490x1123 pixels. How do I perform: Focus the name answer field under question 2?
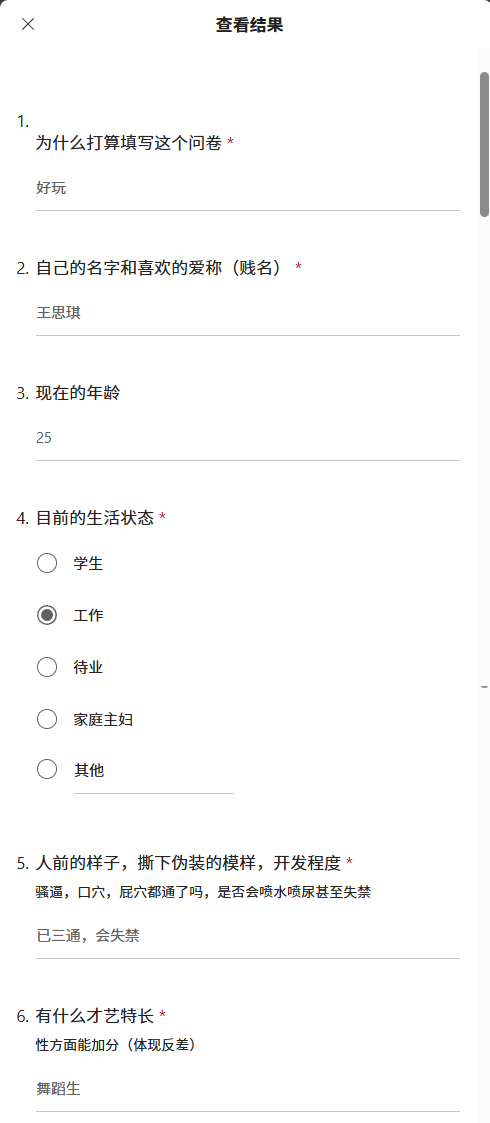pyautogui.click(x=248, y=313)
